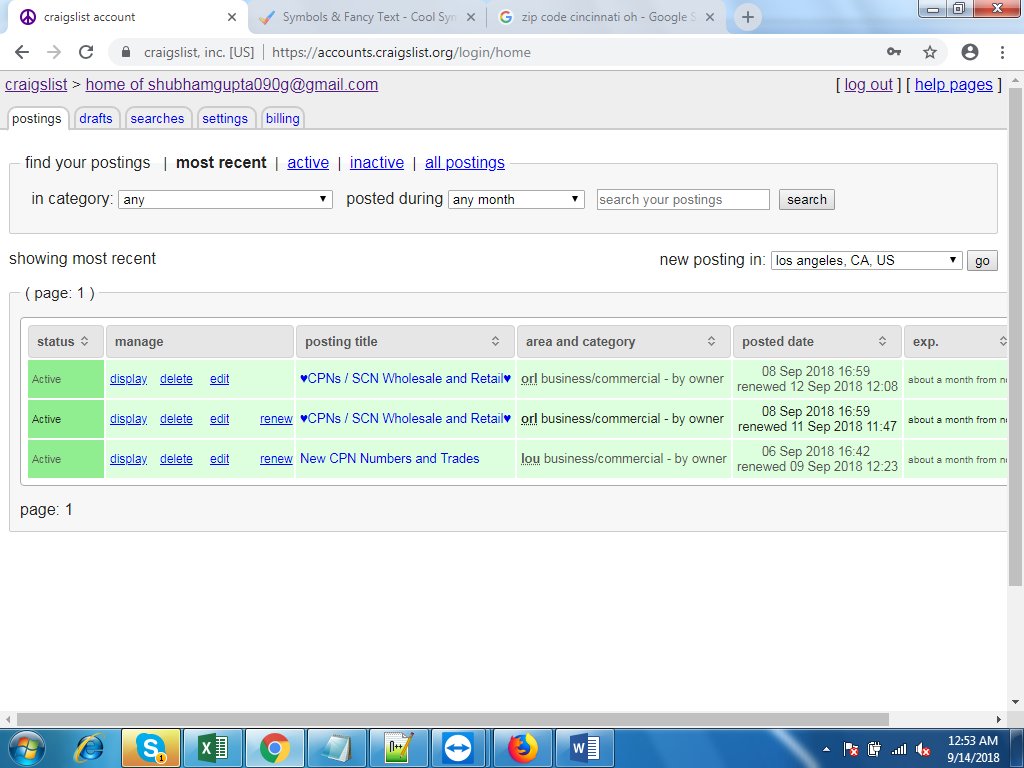The height and width of the screenshot is (768, 1024).
Task: Close the zip code cincinnati Google tab
Action: point(710,17)
